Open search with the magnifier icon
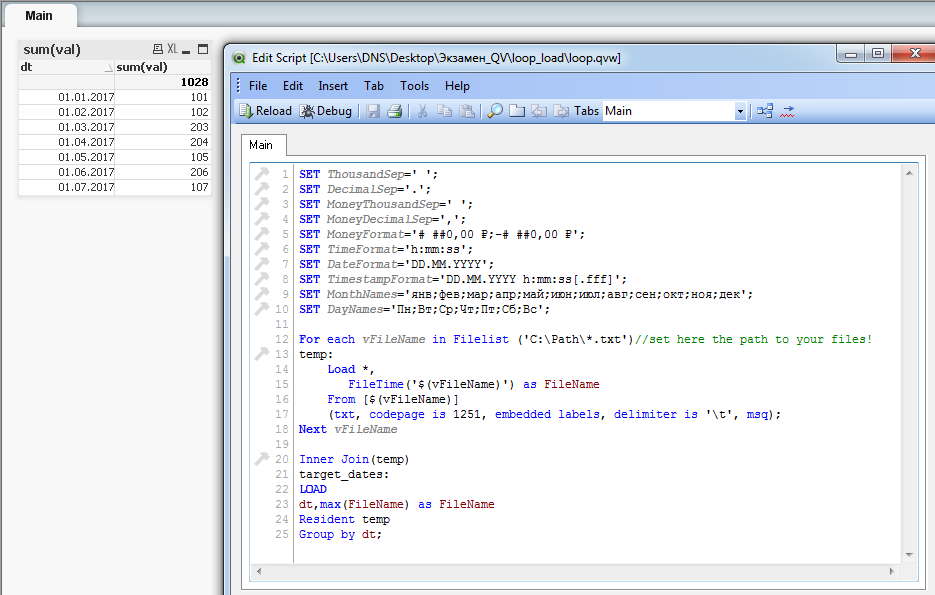The width and height of the screenshot is (935, 595). coord(494,111)
